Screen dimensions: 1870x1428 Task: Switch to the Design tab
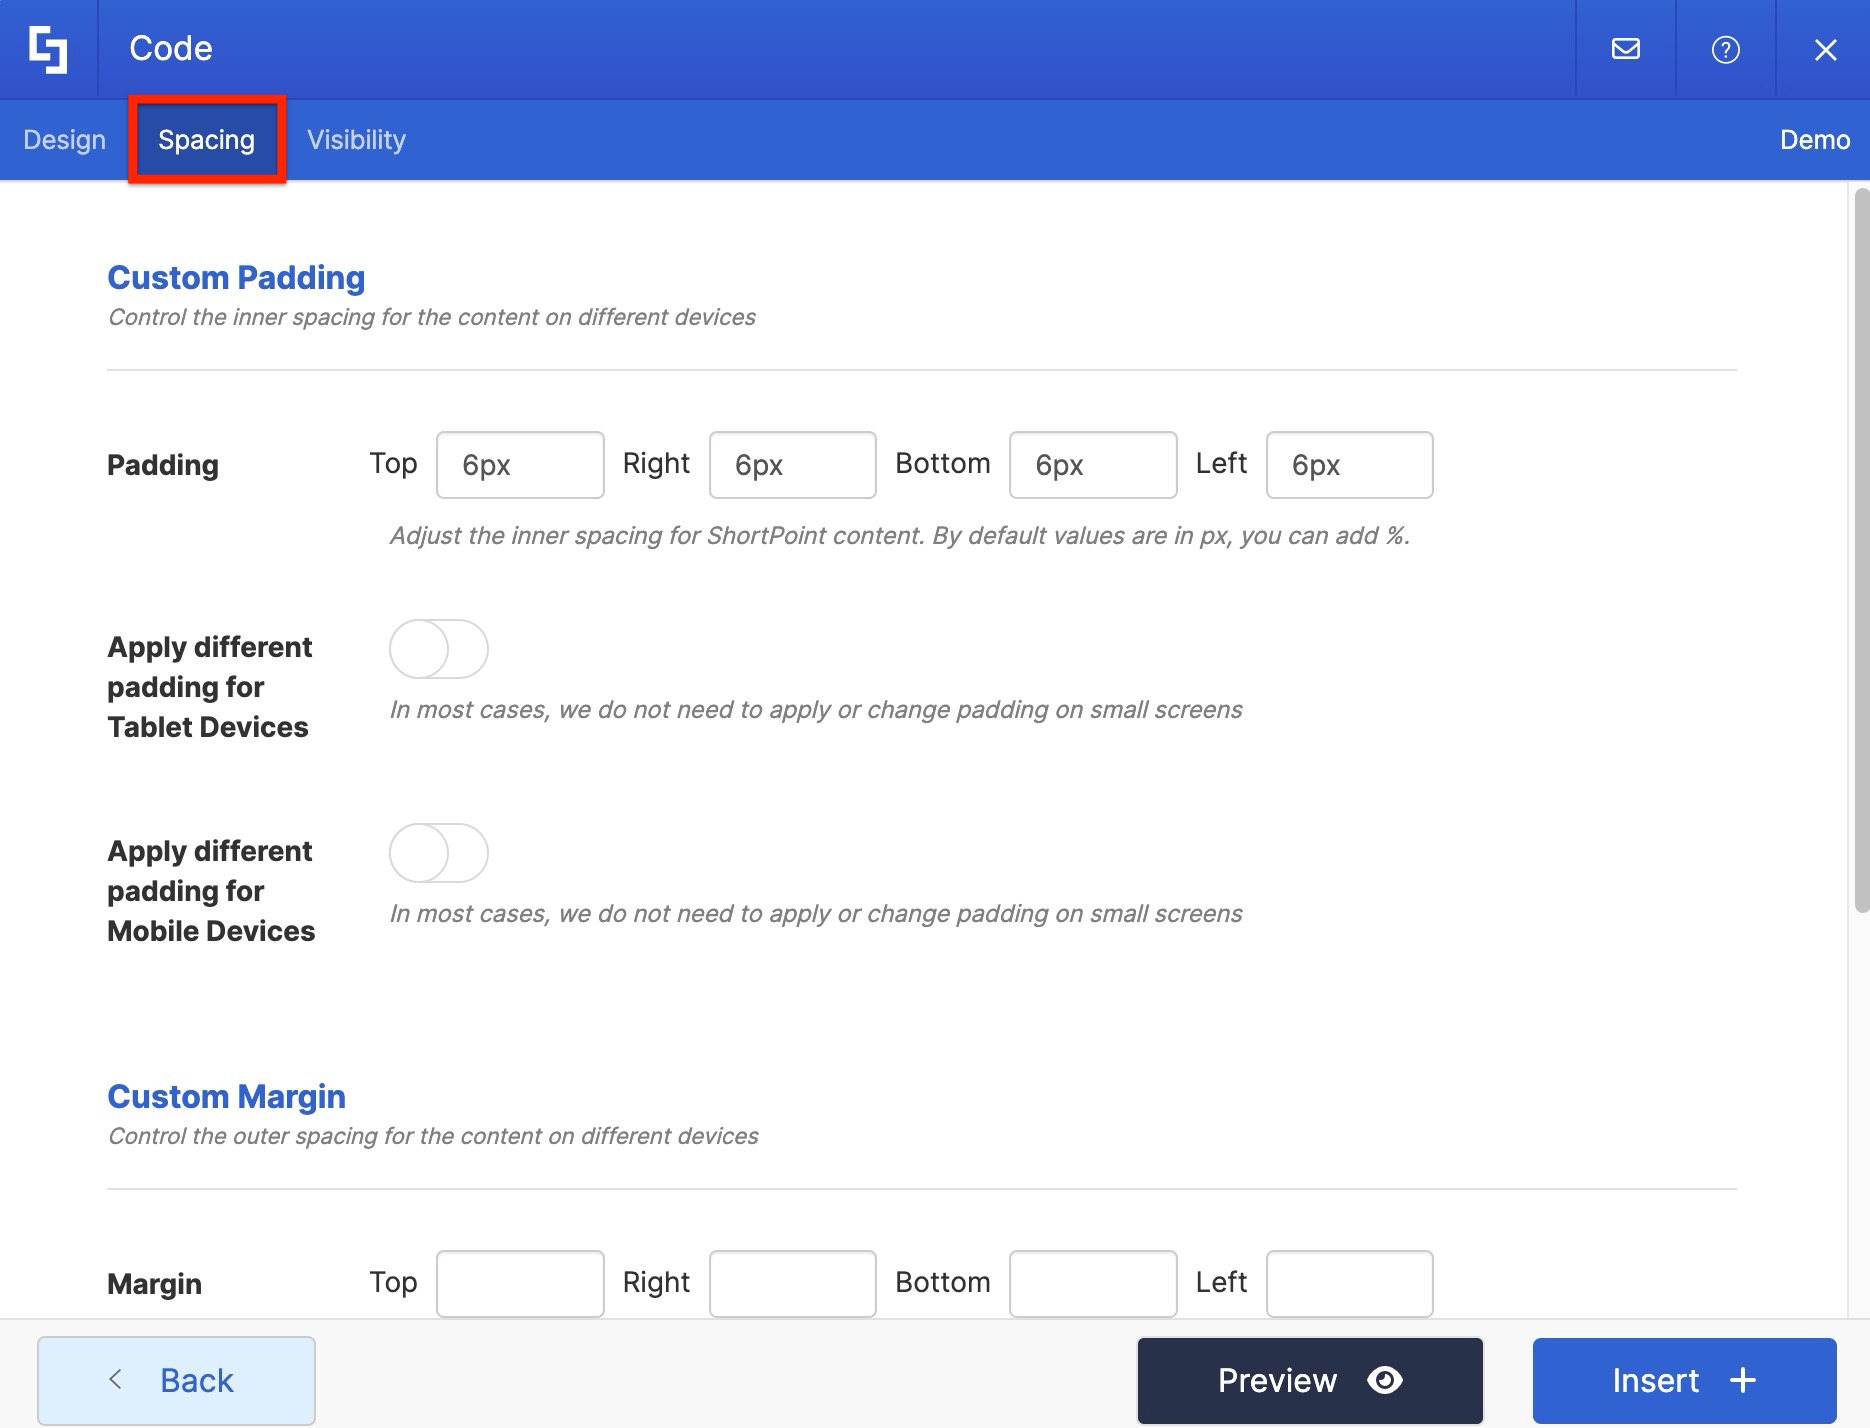tap(64, 140)
